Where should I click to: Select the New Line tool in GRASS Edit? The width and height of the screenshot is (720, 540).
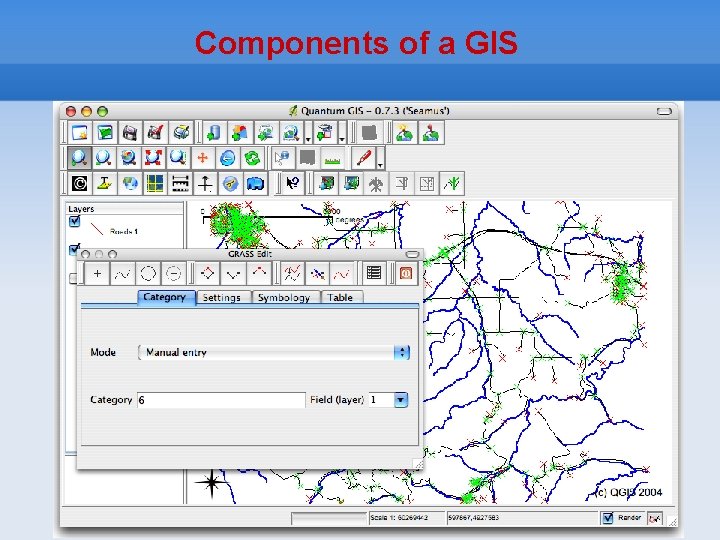click(x=122, y=273)
